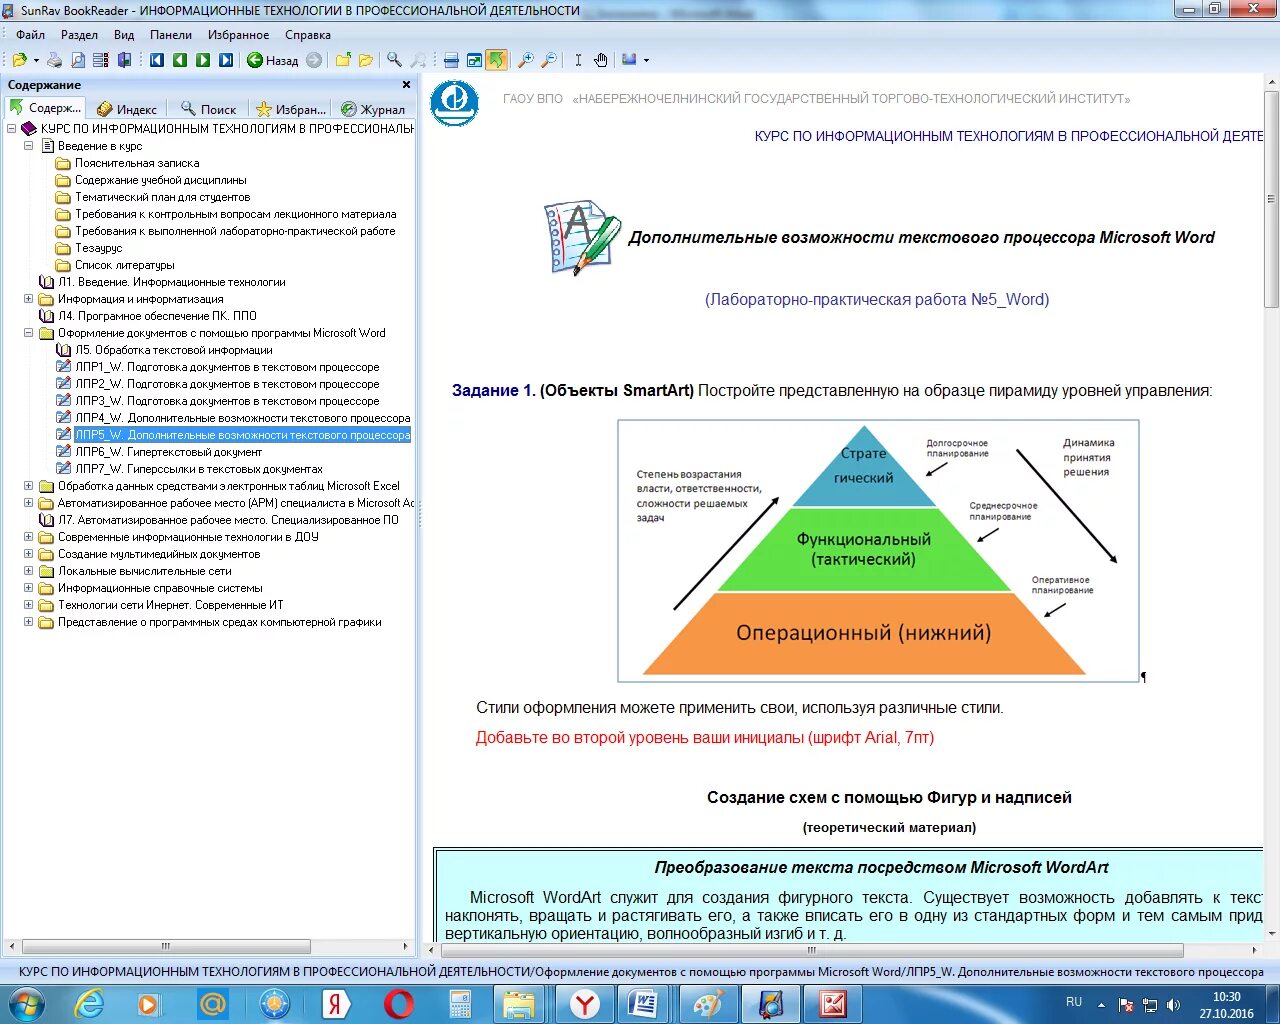Select Л5. Обработка текстовой информации

[x=174, y=350]
